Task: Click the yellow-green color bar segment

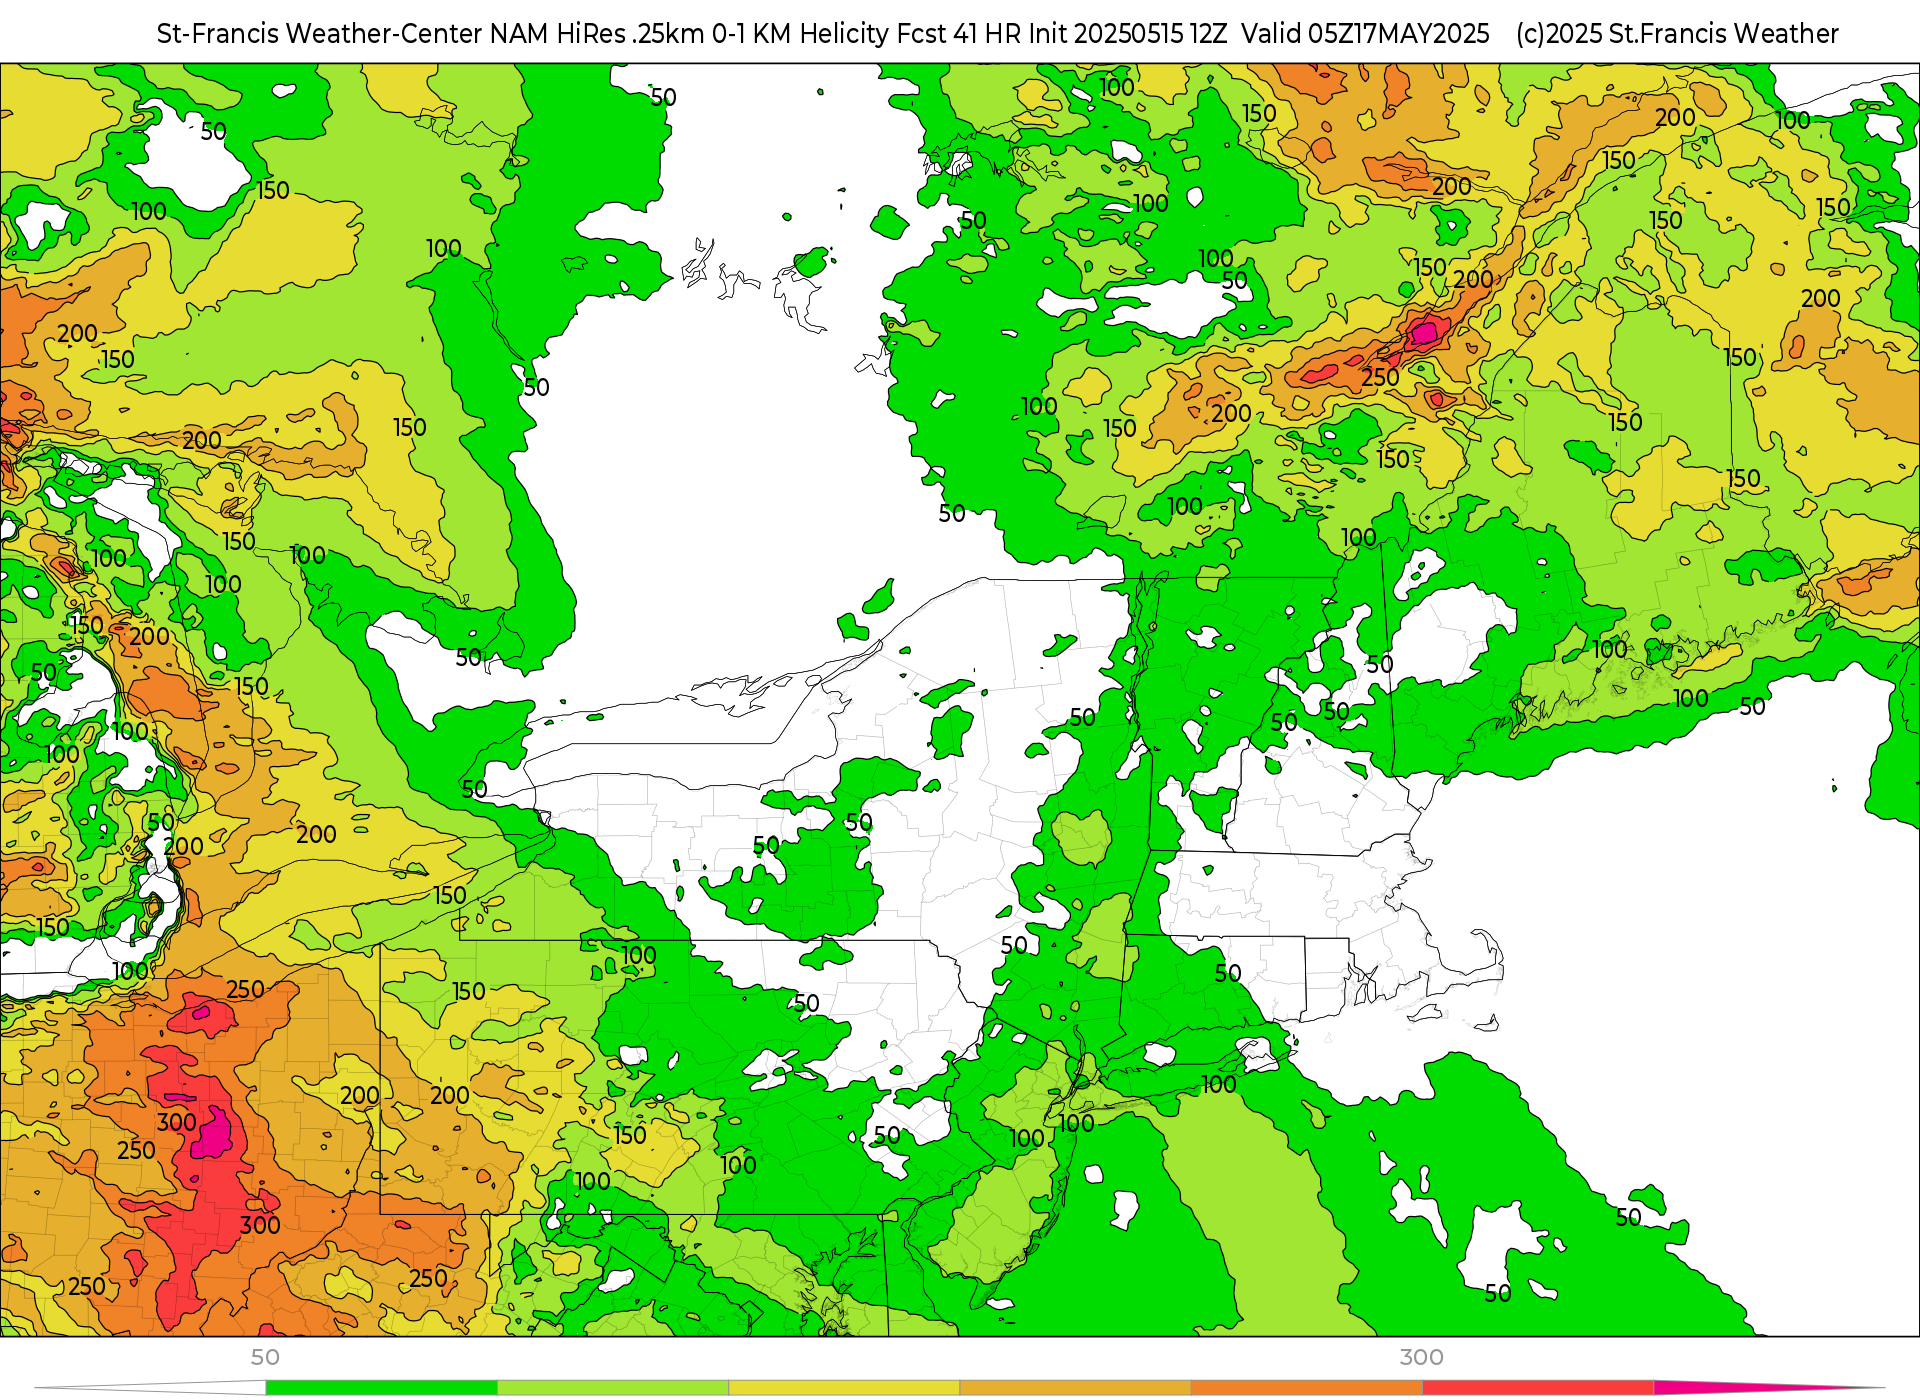Action: pos(613,1388)
